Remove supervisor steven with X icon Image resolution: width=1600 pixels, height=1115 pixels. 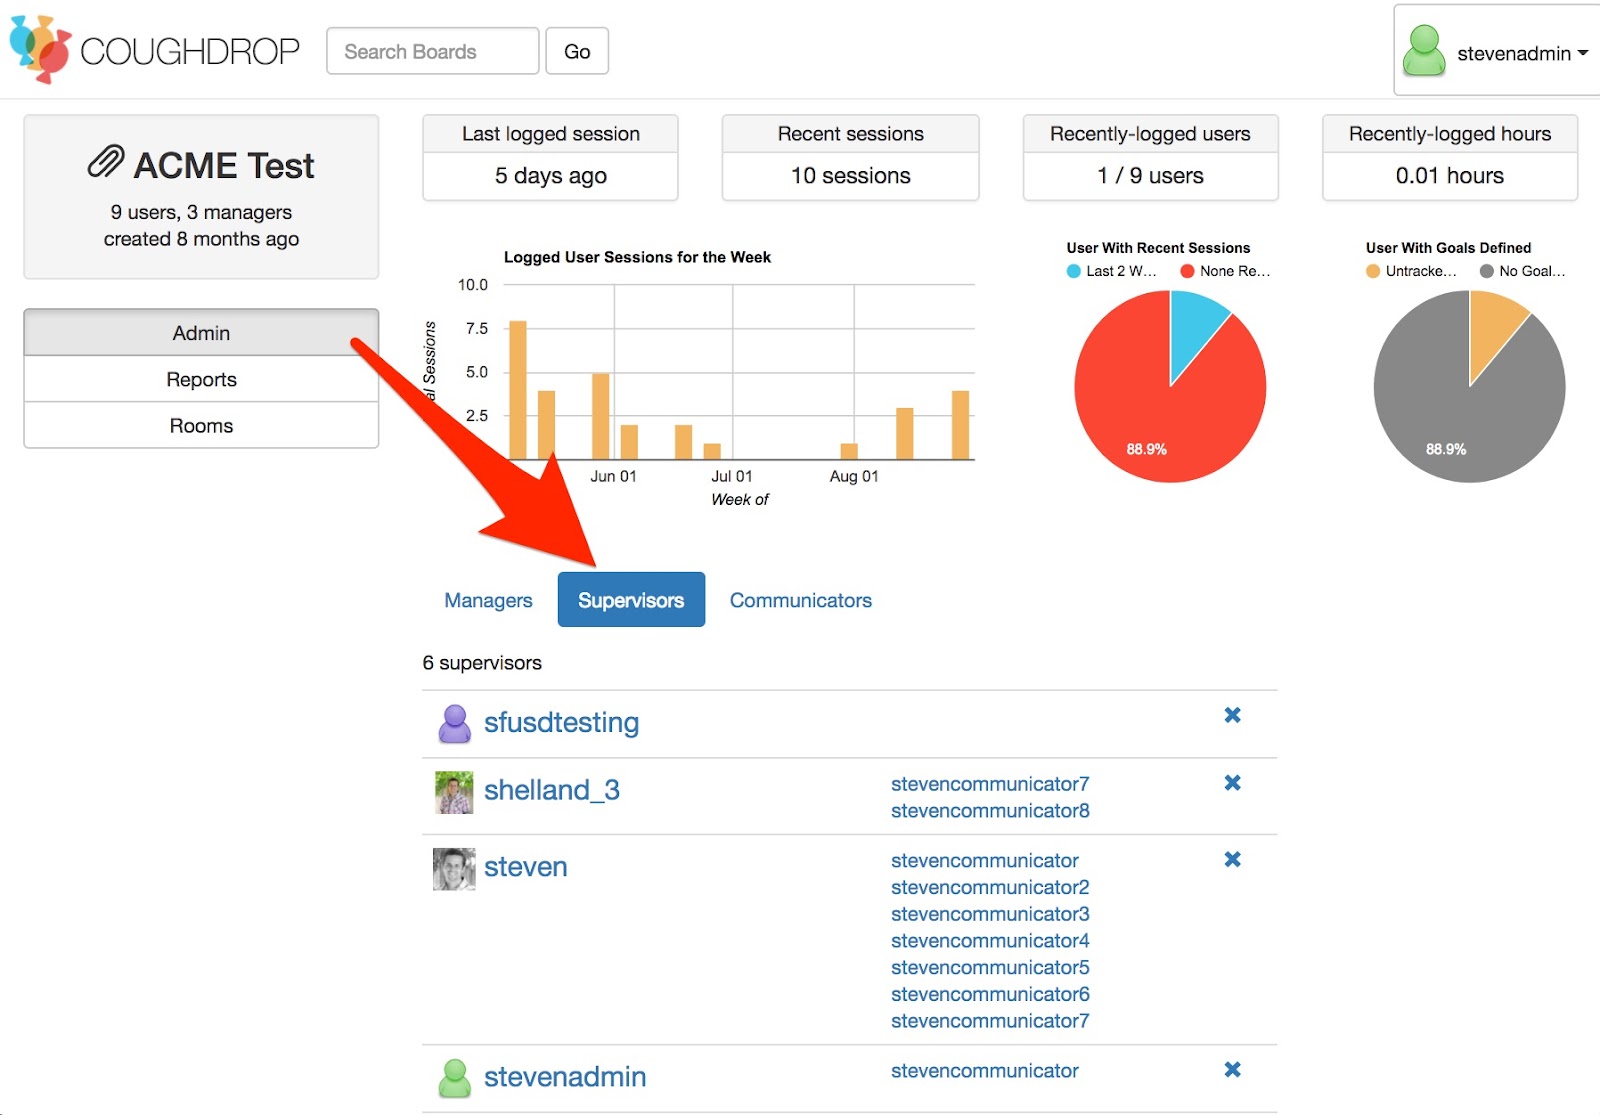1232,860
